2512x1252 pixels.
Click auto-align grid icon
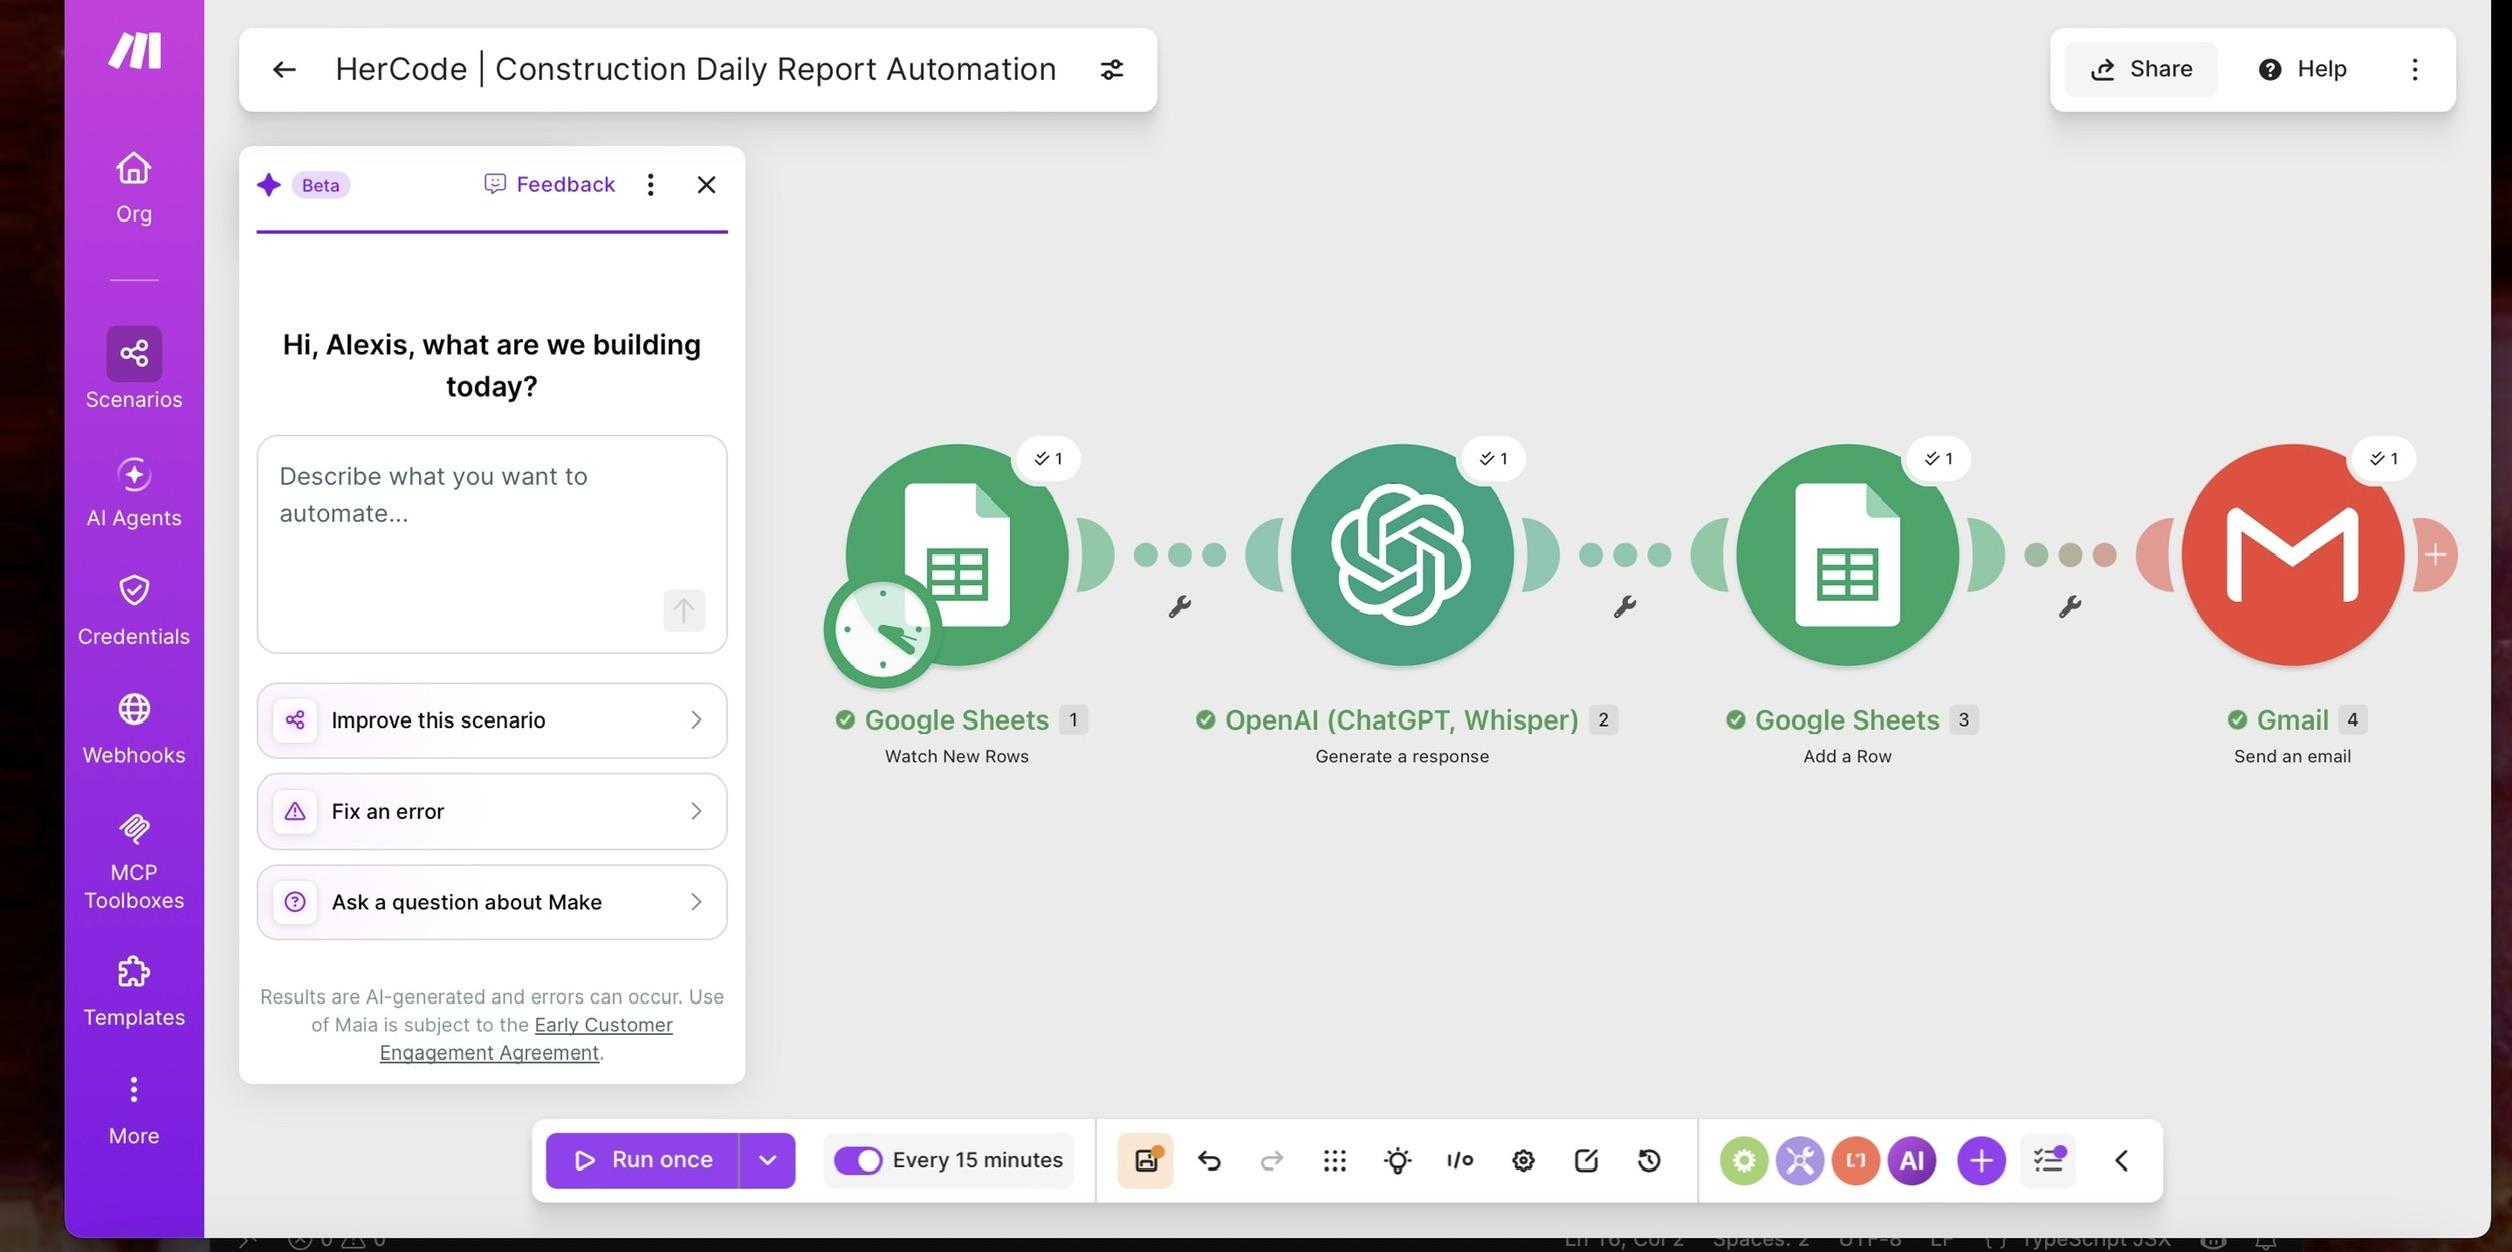point(1334,1160)
